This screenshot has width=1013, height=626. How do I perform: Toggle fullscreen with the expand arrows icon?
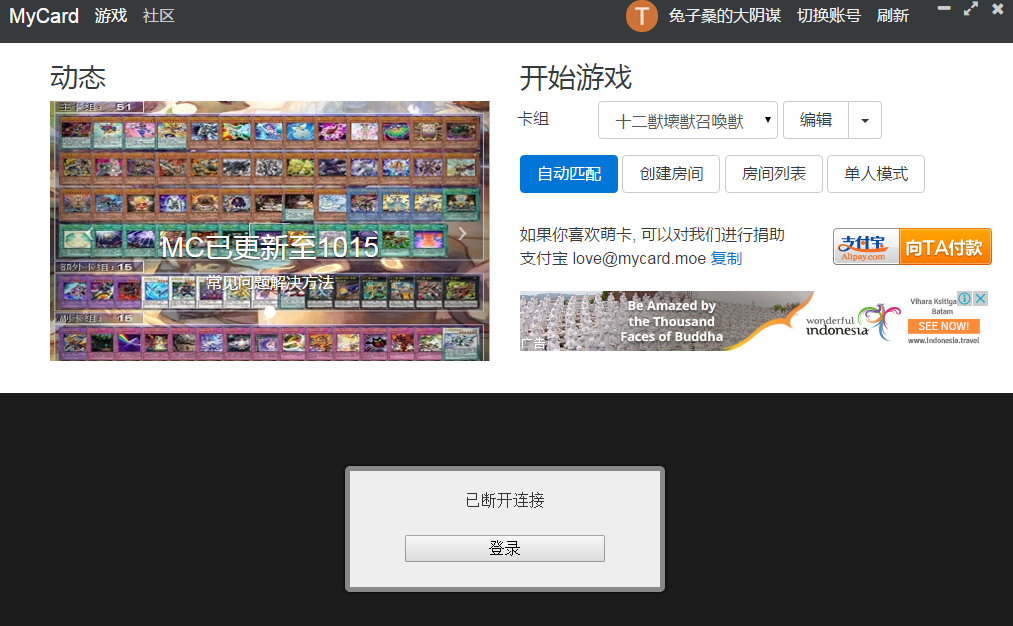pos(970,8)
